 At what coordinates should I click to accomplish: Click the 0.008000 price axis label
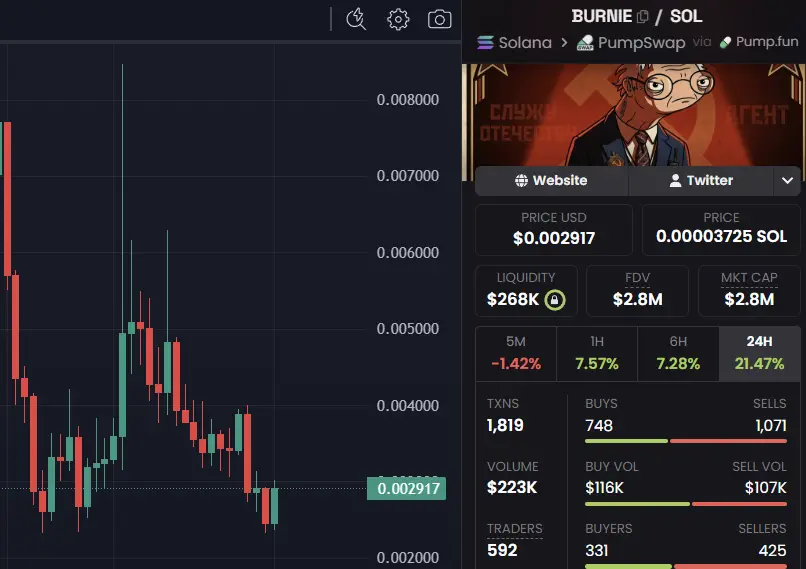tap(408, 100)
